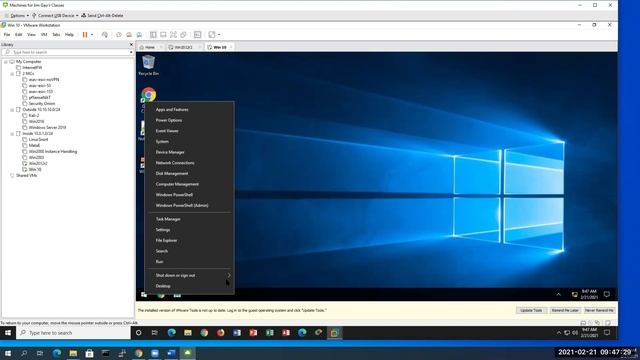The image size is (640, 360).
Task: Enter full screen mode in VMware
Action: pos(173,35)
